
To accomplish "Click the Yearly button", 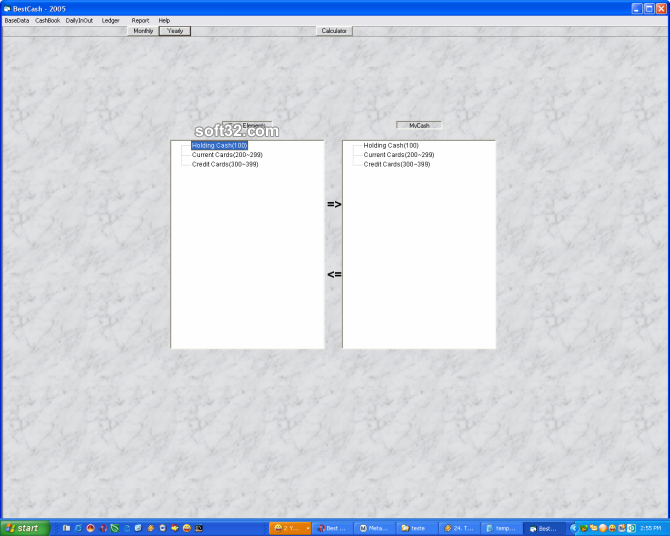I will (x=175, y=31).
